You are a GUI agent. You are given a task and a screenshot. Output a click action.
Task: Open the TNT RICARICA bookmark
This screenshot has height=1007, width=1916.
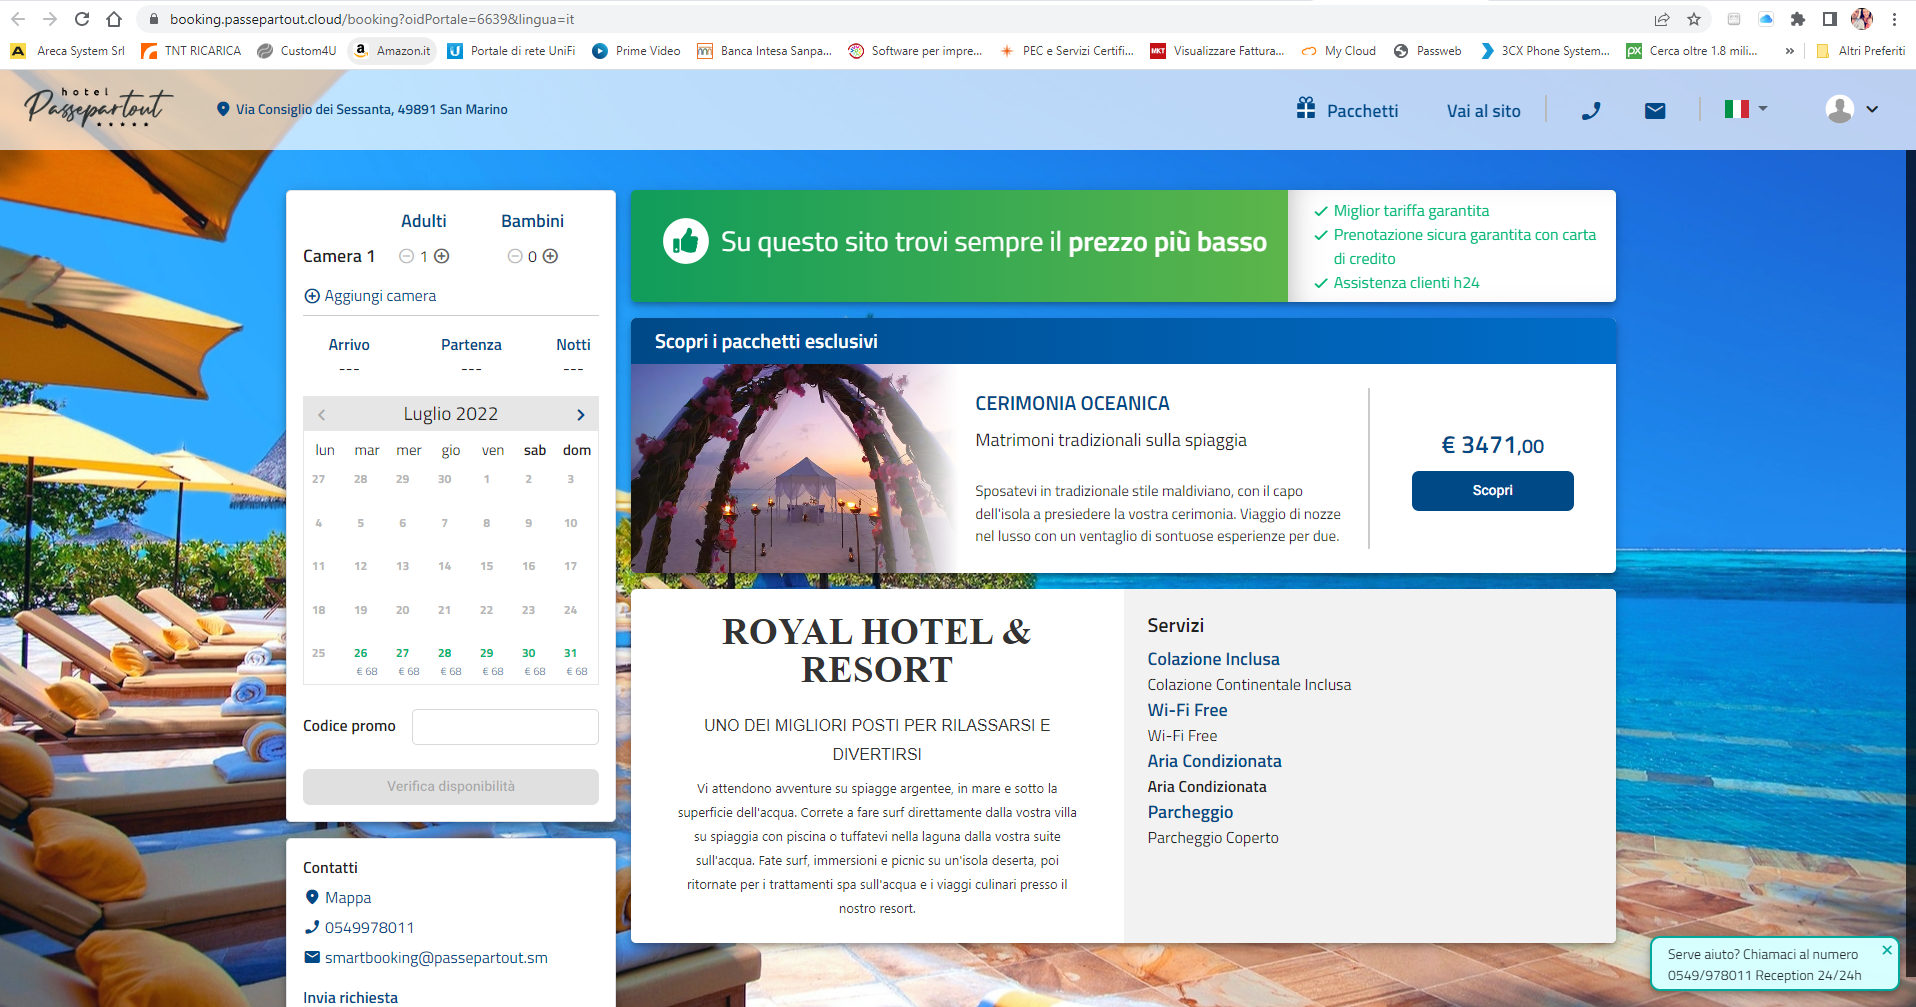[x=192, y=51]
